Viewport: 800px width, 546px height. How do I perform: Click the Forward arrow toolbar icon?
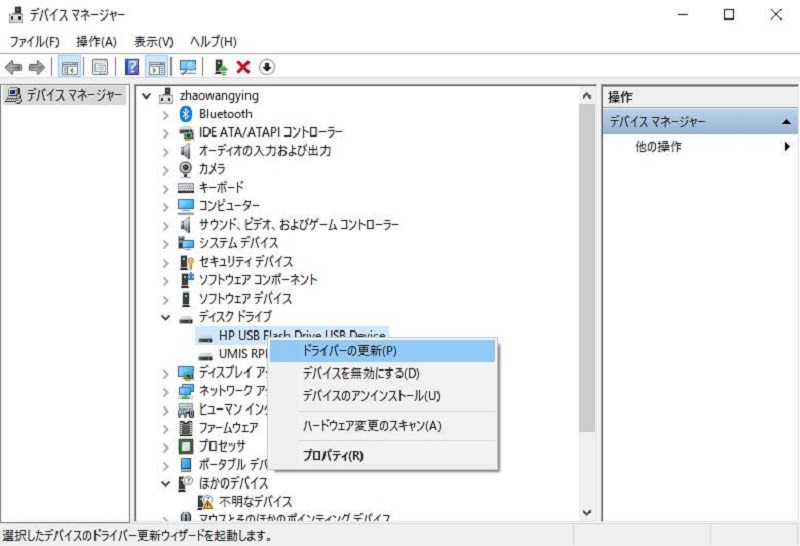37,67
